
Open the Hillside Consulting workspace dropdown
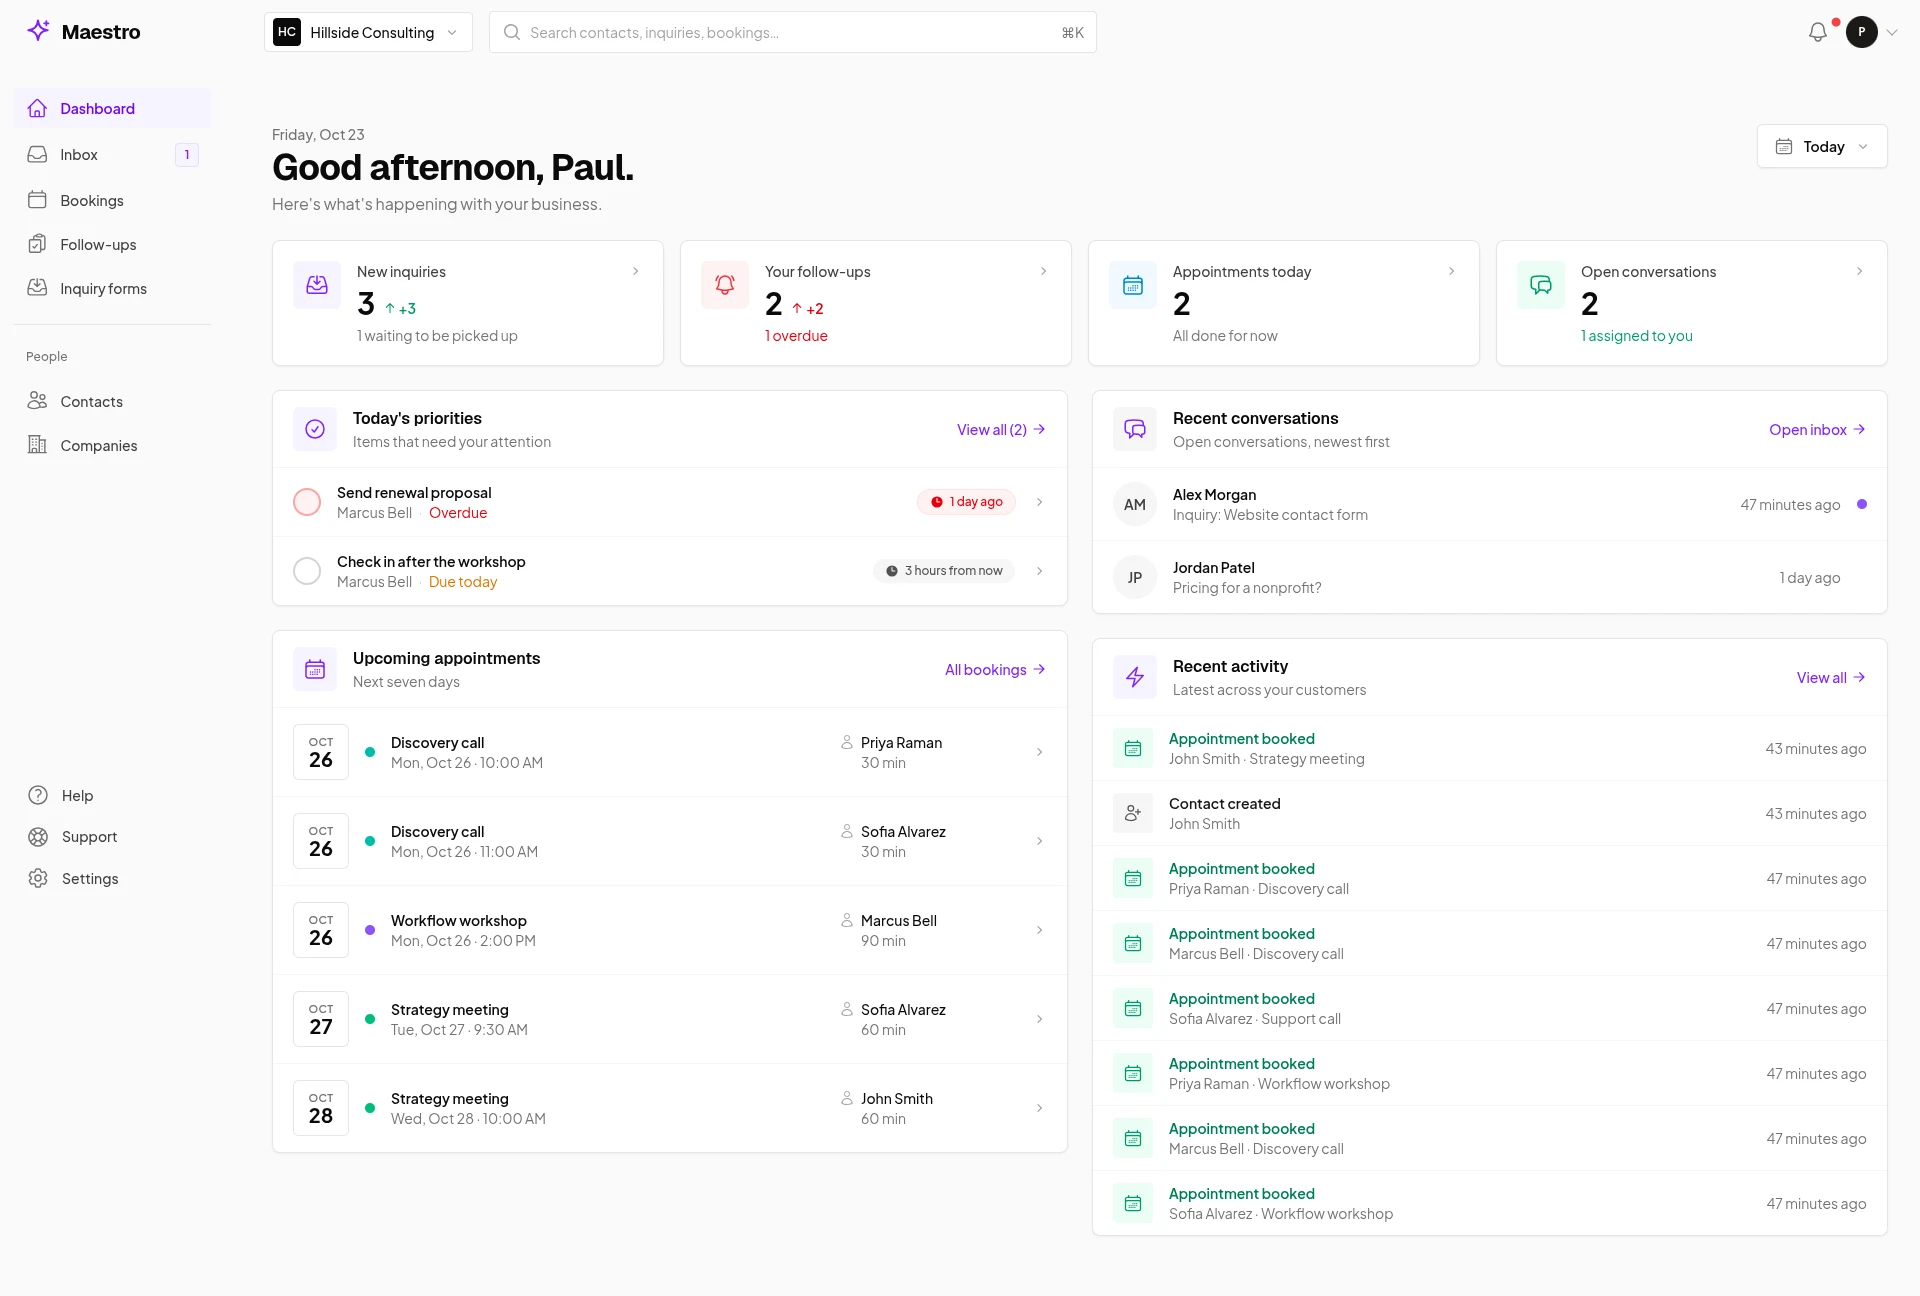[x=368, y=32]
